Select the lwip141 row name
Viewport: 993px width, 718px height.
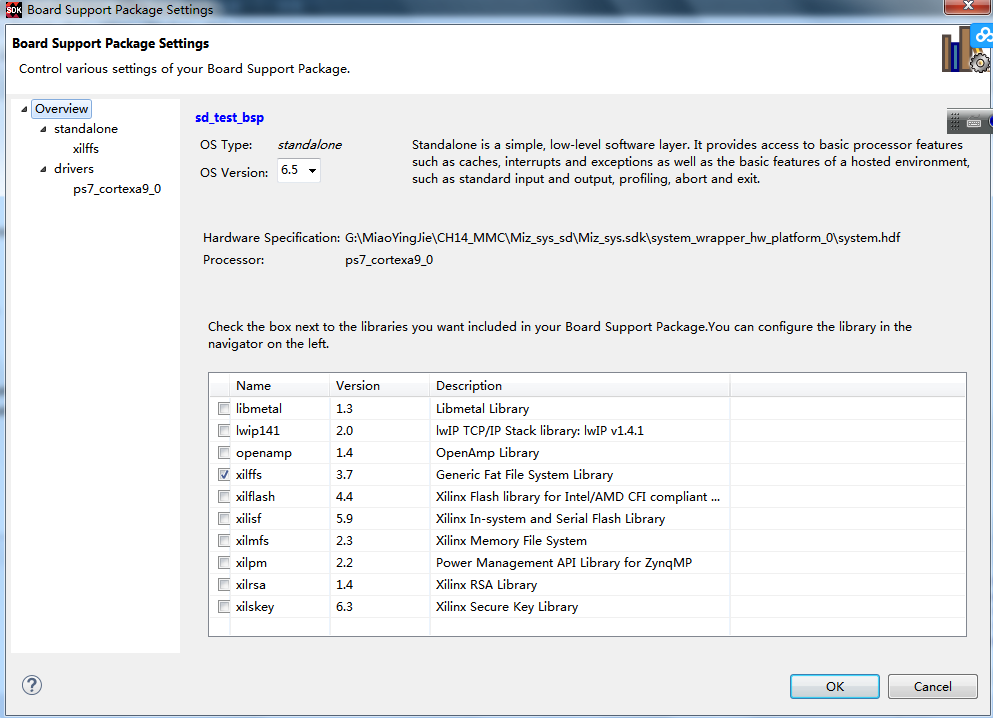tap(258, 431)
